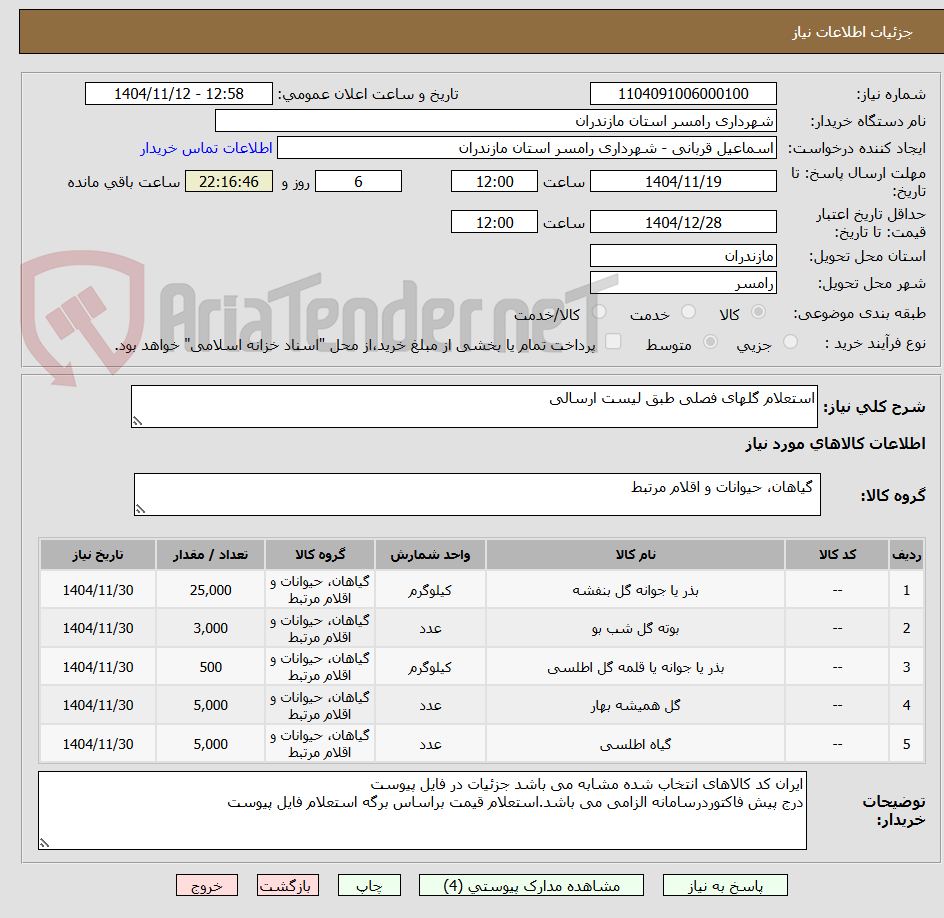Click the quantity cell 500
Screen dimensions: 944x918
coord(210,667)
